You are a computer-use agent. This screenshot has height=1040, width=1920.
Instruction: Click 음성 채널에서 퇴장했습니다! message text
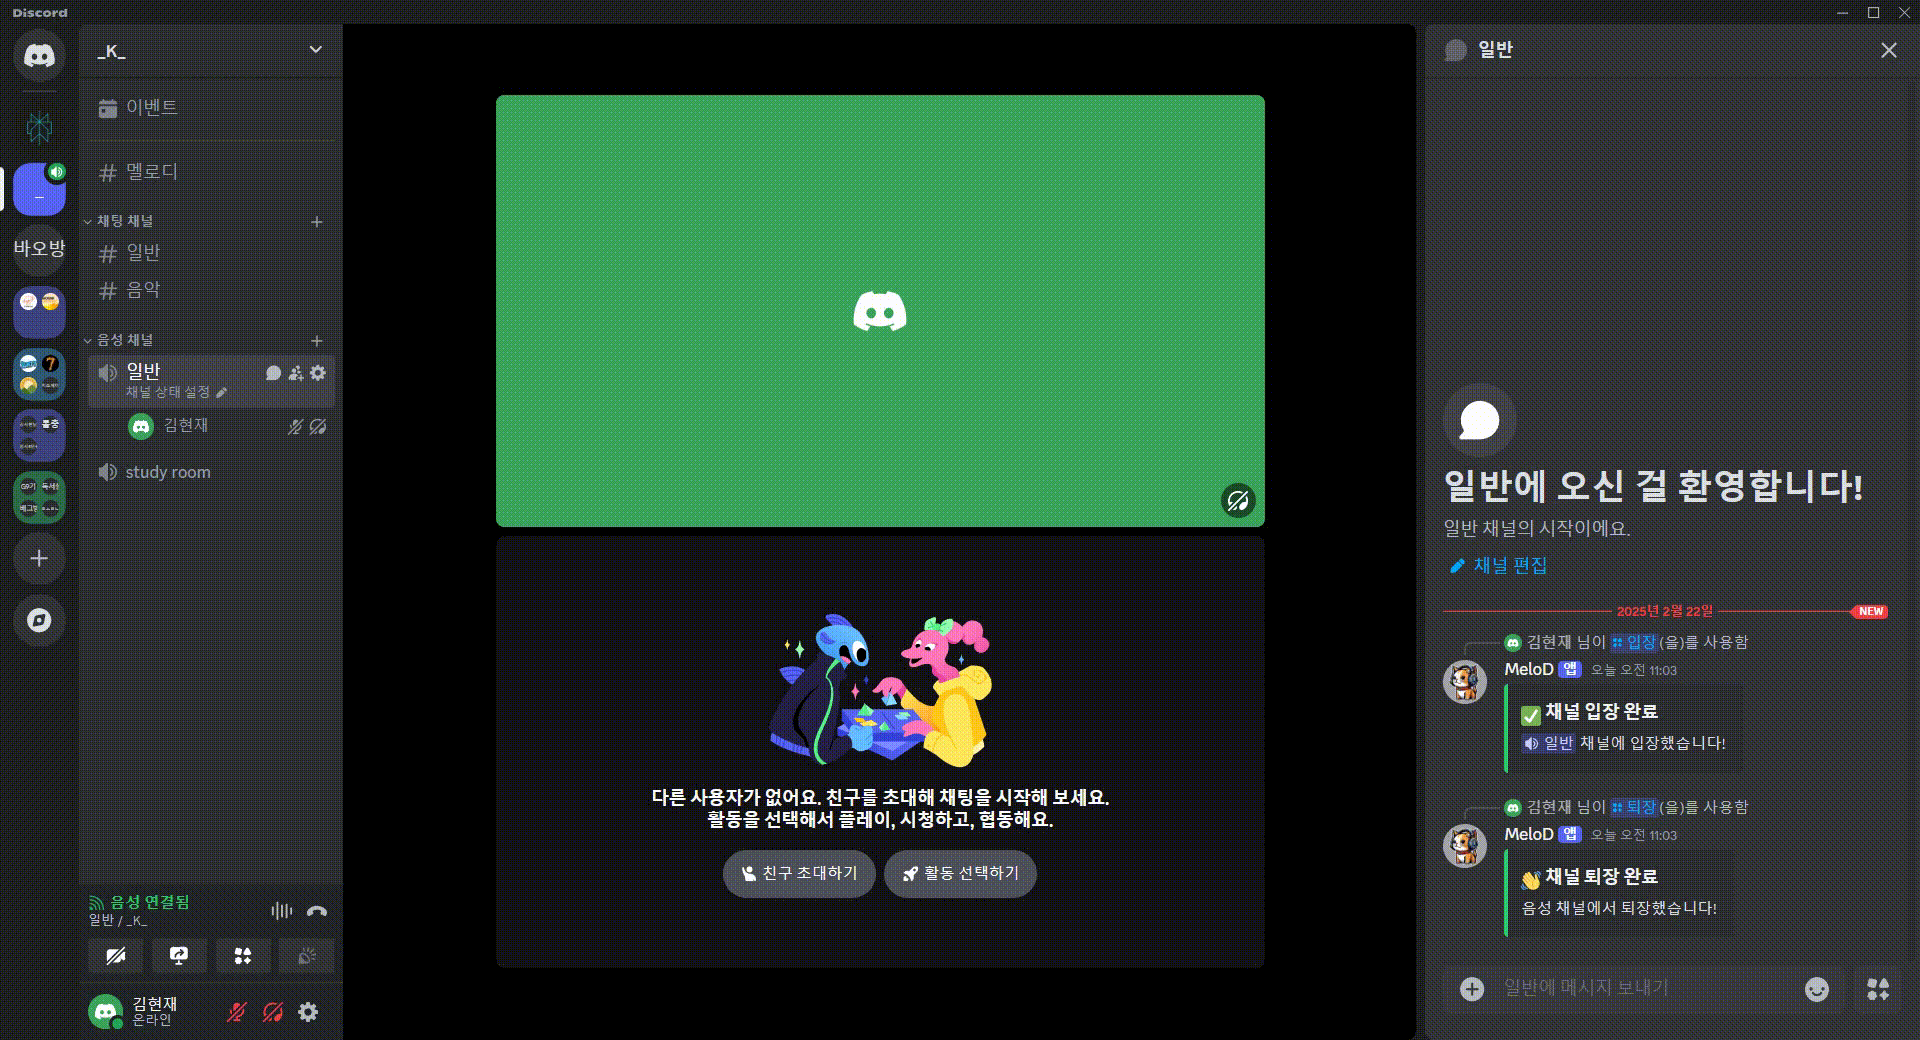[x=1619, y=908]
